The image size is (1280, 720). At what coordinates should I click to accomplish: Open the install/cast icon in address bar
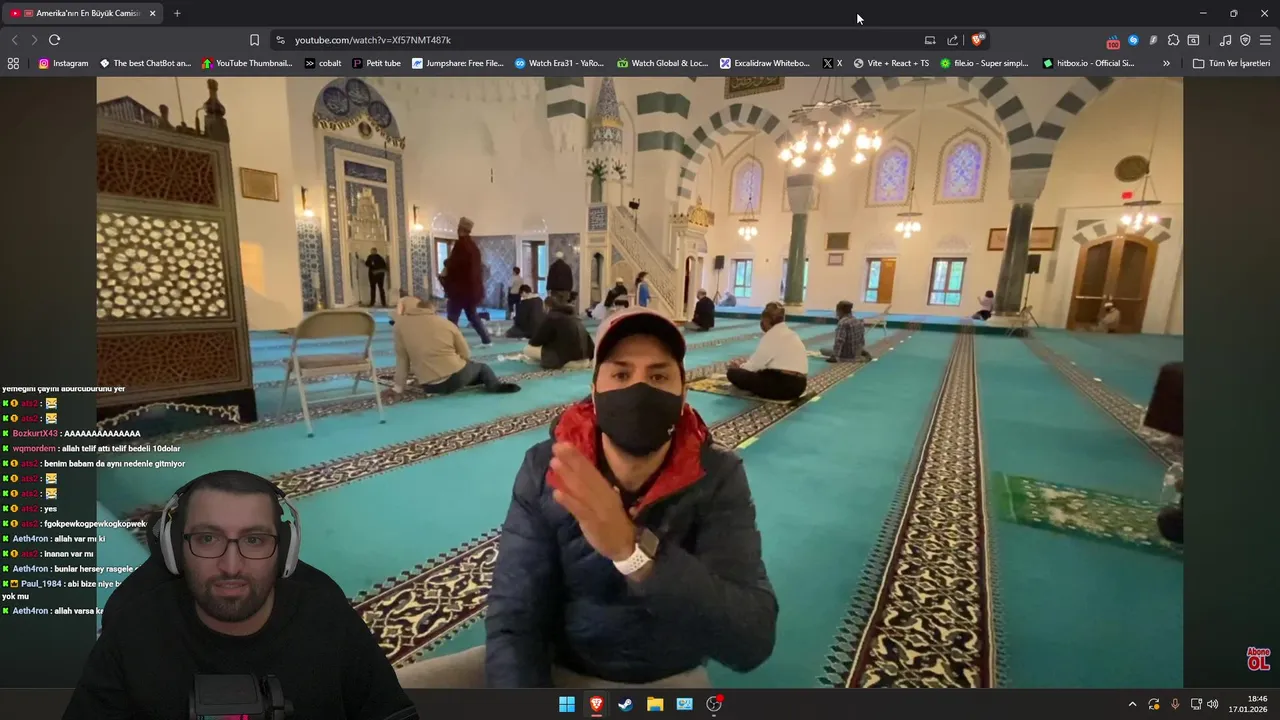point(930,40)
